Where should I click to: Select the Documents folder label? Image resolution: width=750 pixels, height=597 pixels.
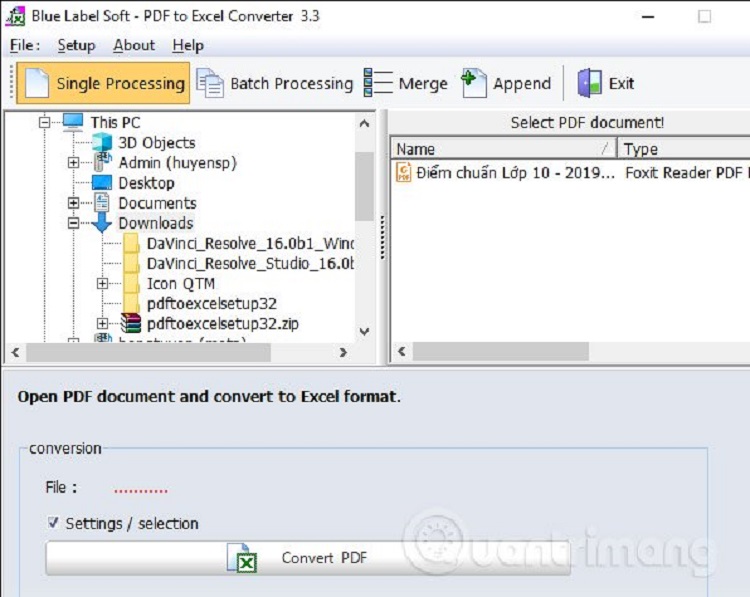point(157,203)
